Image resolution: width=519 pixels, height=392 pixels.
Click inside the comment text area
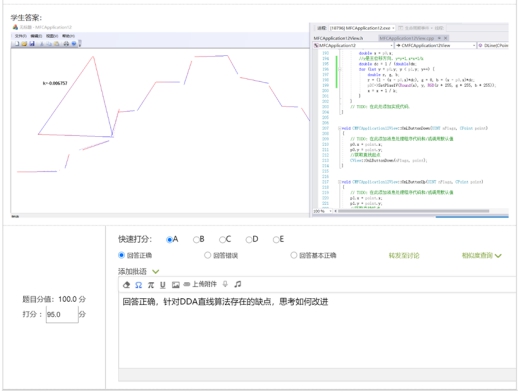coord(317,330)
